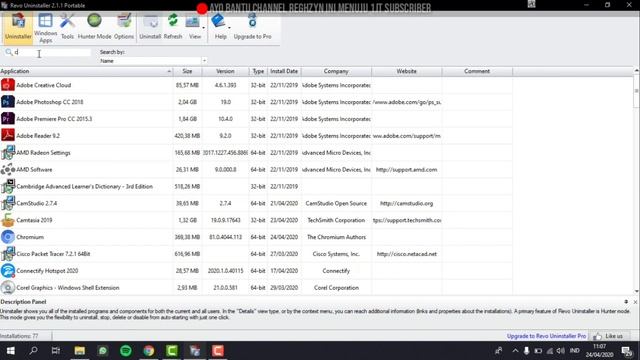
Task: Refresh the installed programs list
Action: point(173,27)
